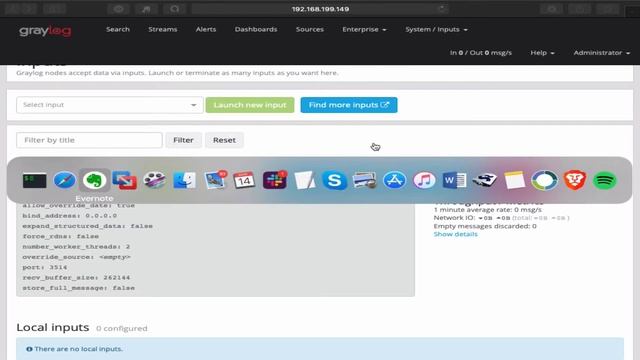
Task: Open the remote desktop screens app icon
Action: click(x=124, y=180)
